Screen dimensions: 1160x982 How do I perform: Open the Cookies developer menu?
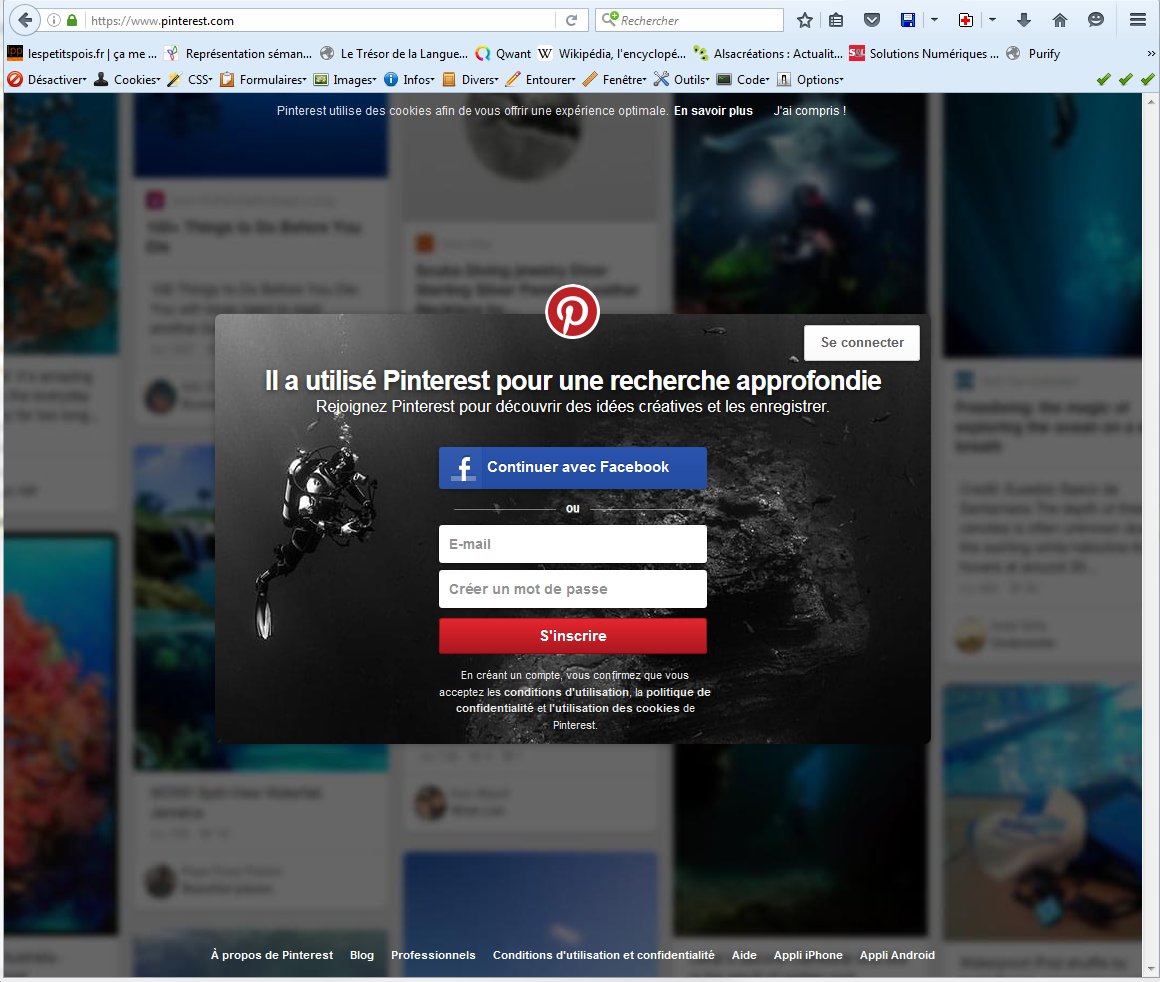pyautogui.click(x=127, y=79)
